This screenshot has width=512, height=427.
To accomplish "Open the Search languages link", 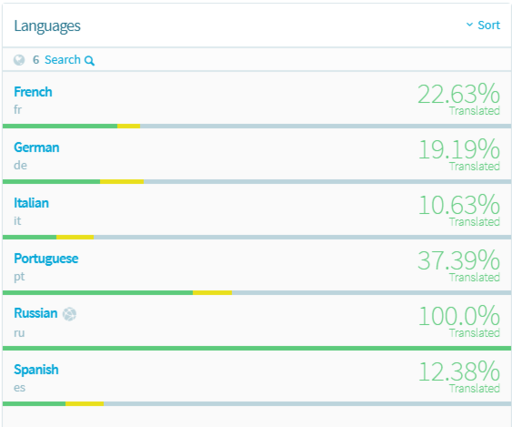I will coord(63,60).
